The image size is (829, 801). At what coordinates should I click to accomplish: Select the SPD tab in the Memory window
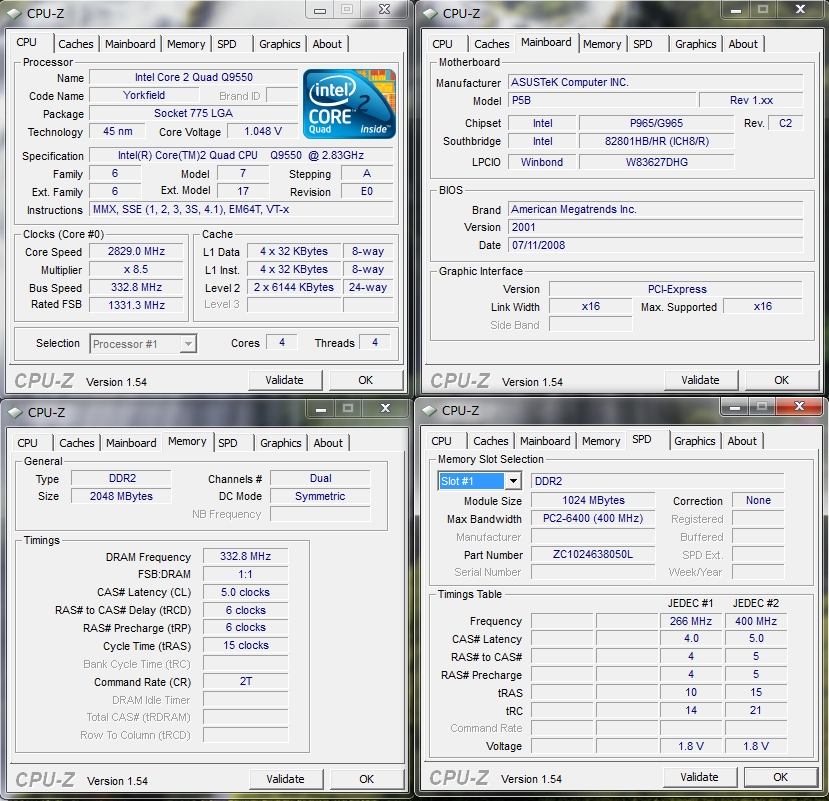pyautogui.click(x=228, y=443)
